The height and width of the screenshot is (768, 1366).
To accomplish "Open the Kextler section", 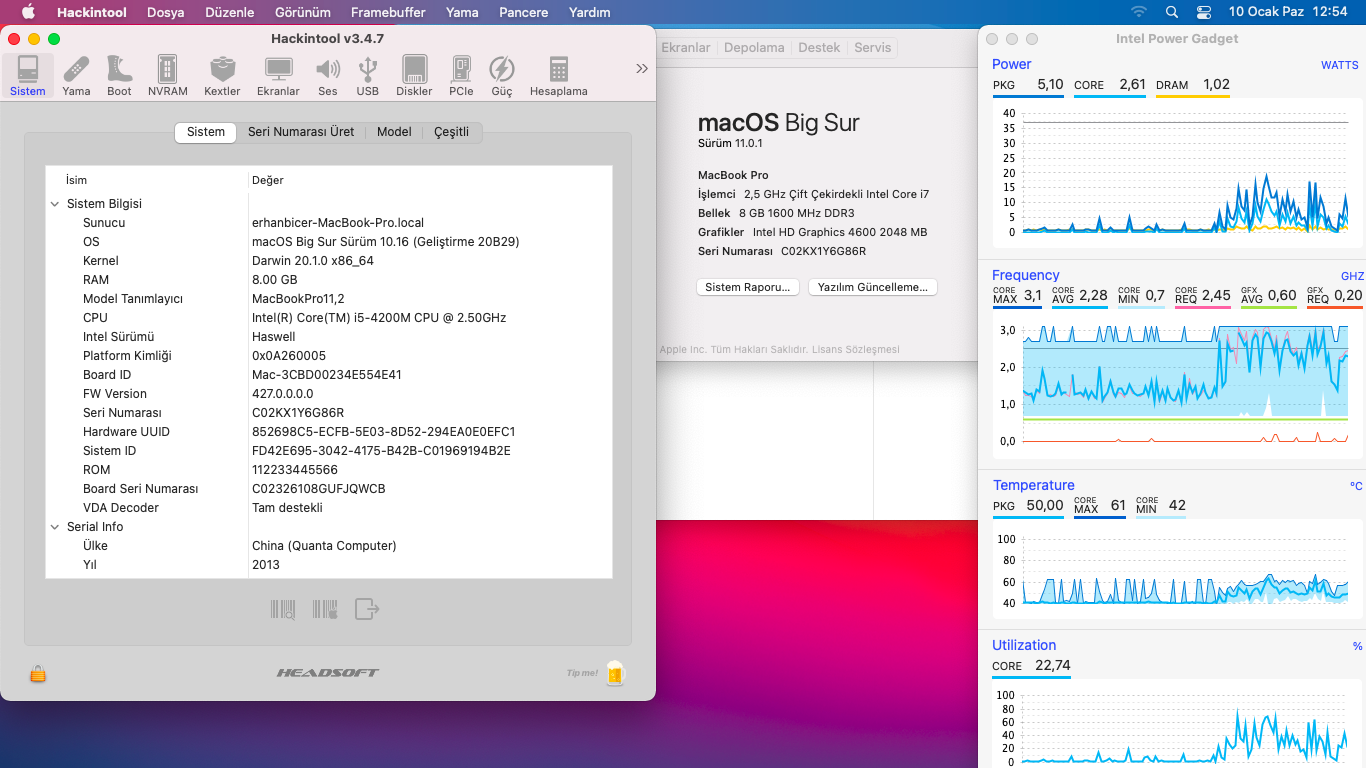I will click(221, 70).
